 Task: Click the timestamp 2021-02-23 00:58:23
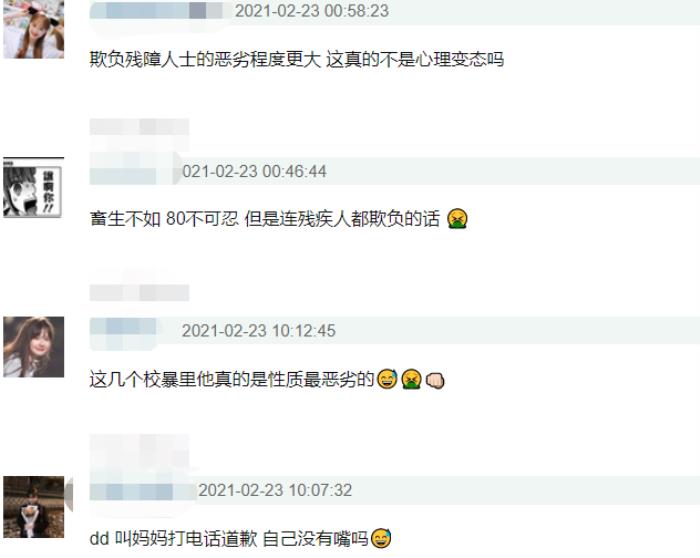click(x=312, y=11)
